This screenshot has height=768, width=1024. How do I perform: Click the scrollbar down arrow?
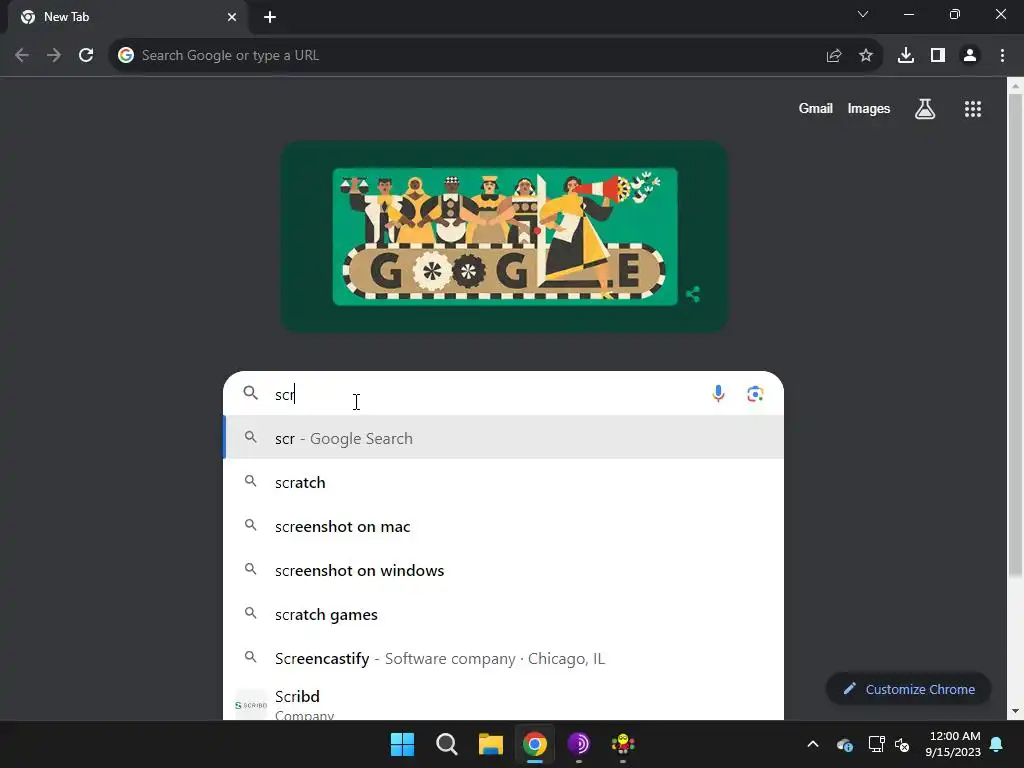[x=1015, y=711]
